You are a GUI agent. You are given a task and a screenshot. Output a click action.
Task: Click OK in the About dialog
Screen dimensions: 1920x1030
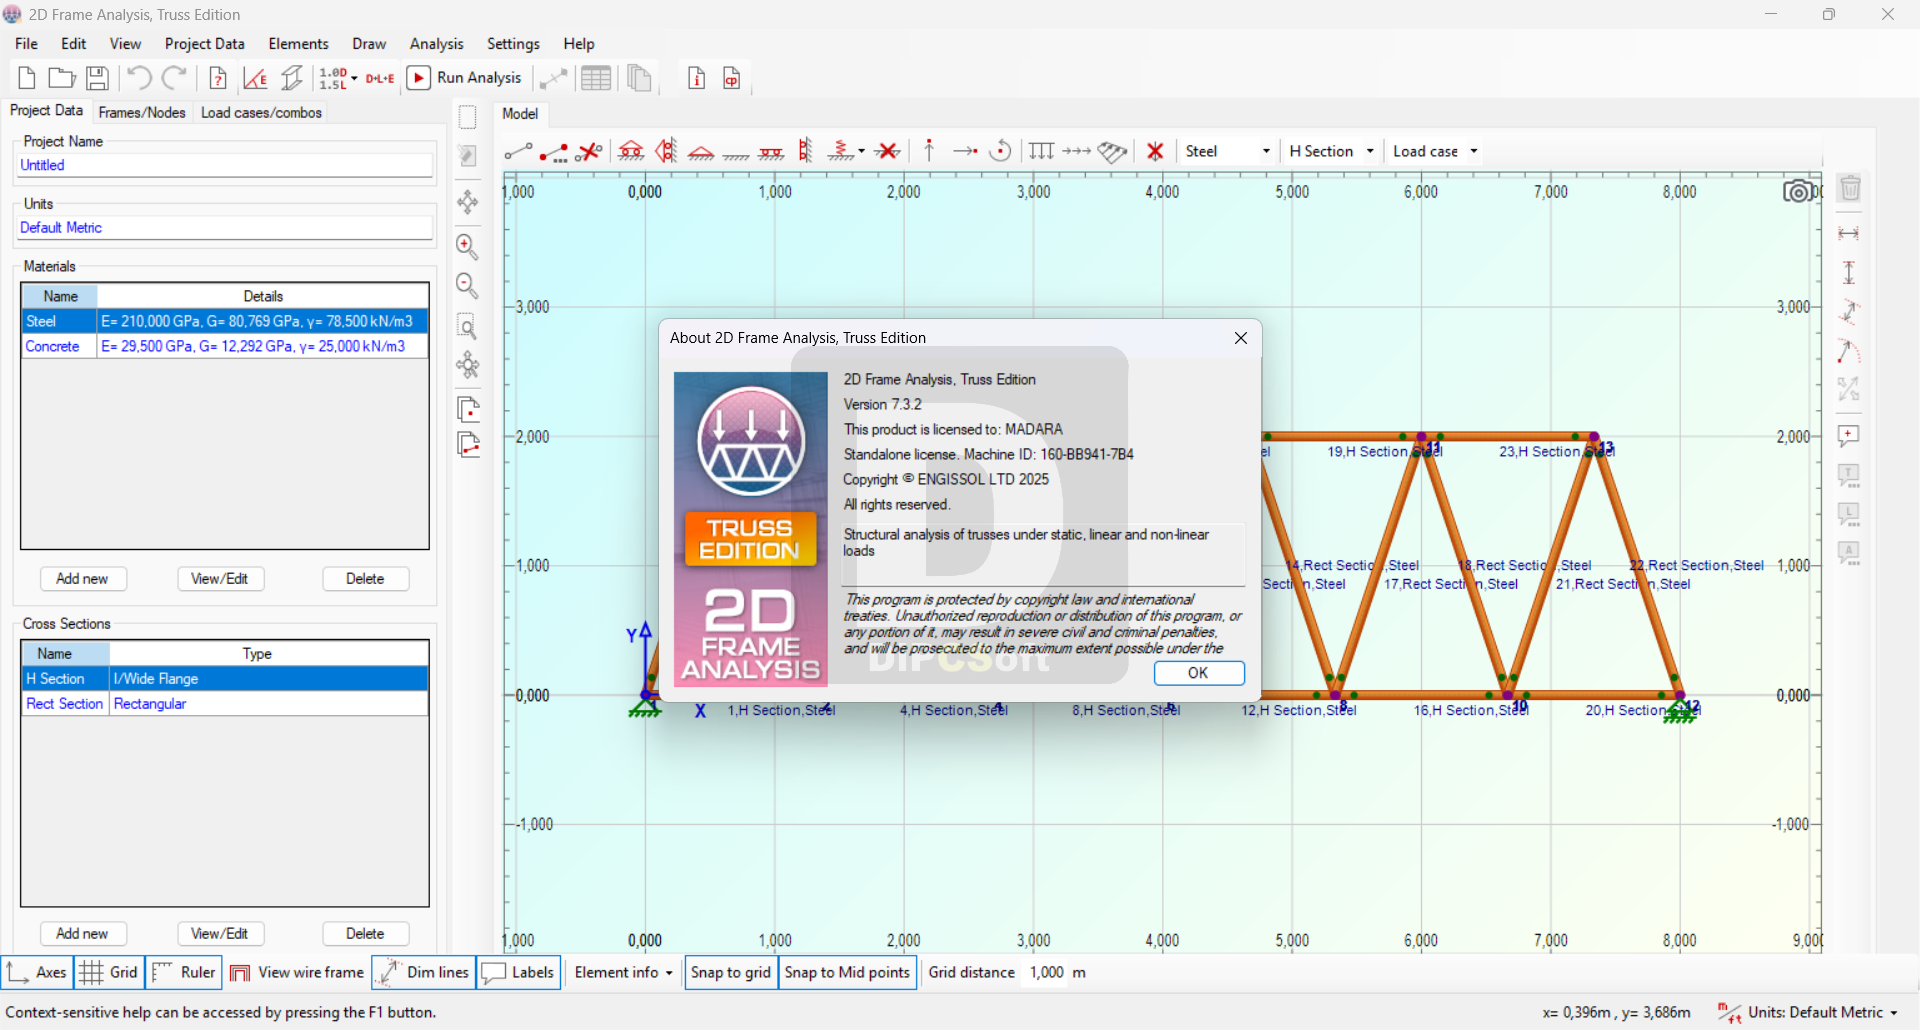pyautogui.click(x=1199, y=673)
